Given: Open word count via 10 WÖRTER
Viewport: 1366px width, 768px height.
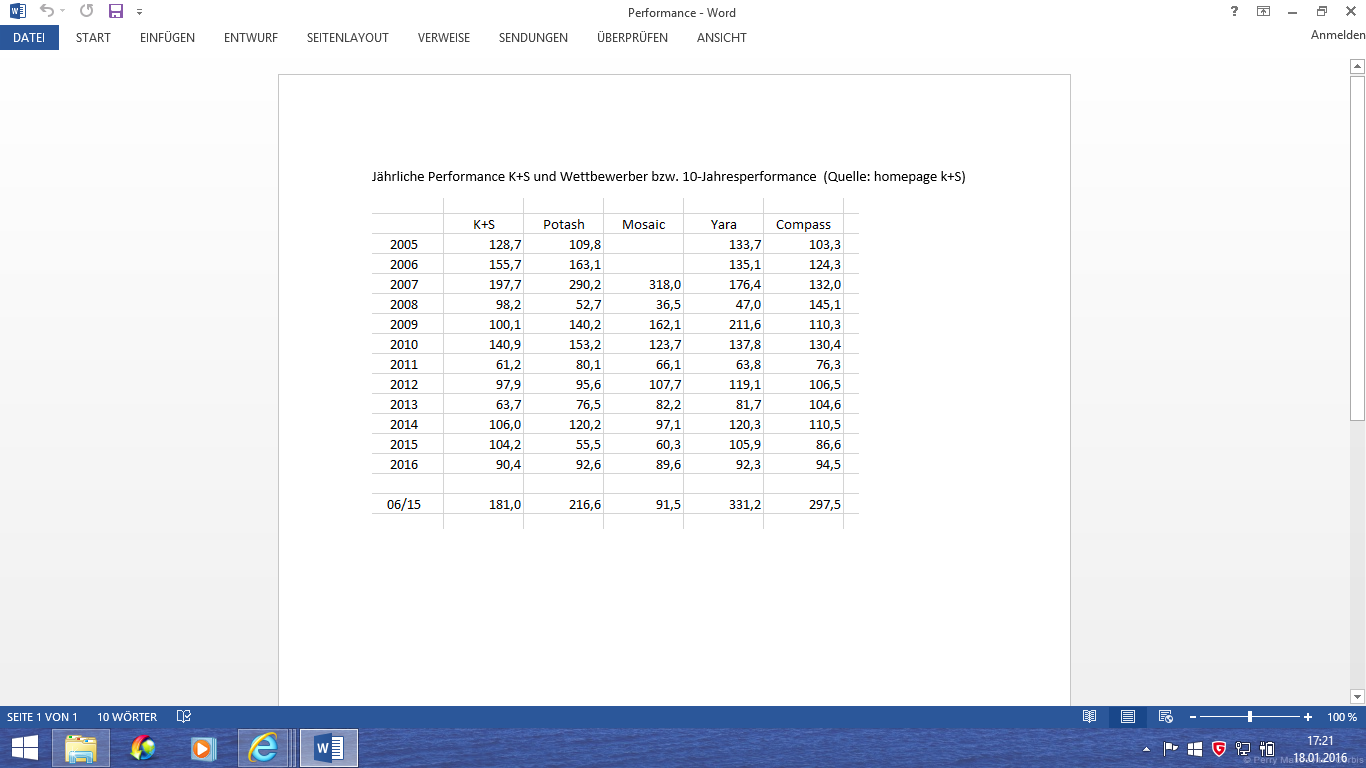Looking at the screenshot, I should pyautogui.click(x=127, y=717).
